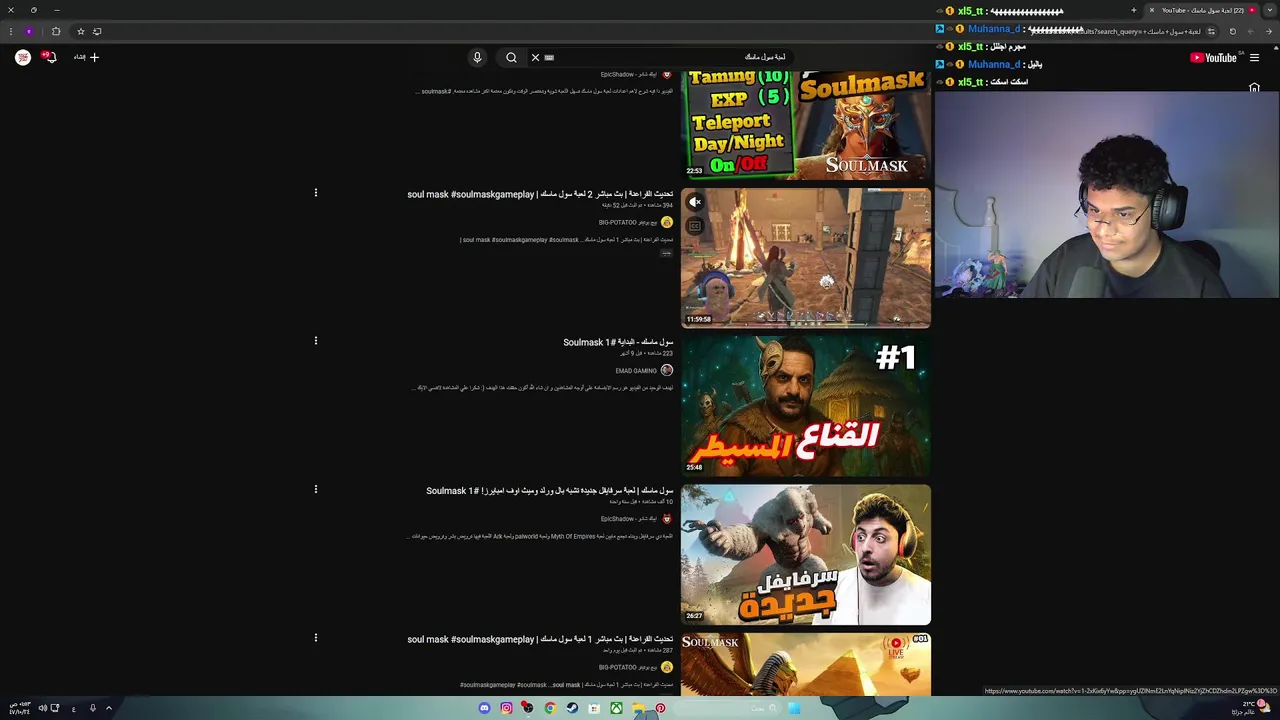Reload the page with the refresh button
The image size is (1280, 720).
click(1232, 31)
